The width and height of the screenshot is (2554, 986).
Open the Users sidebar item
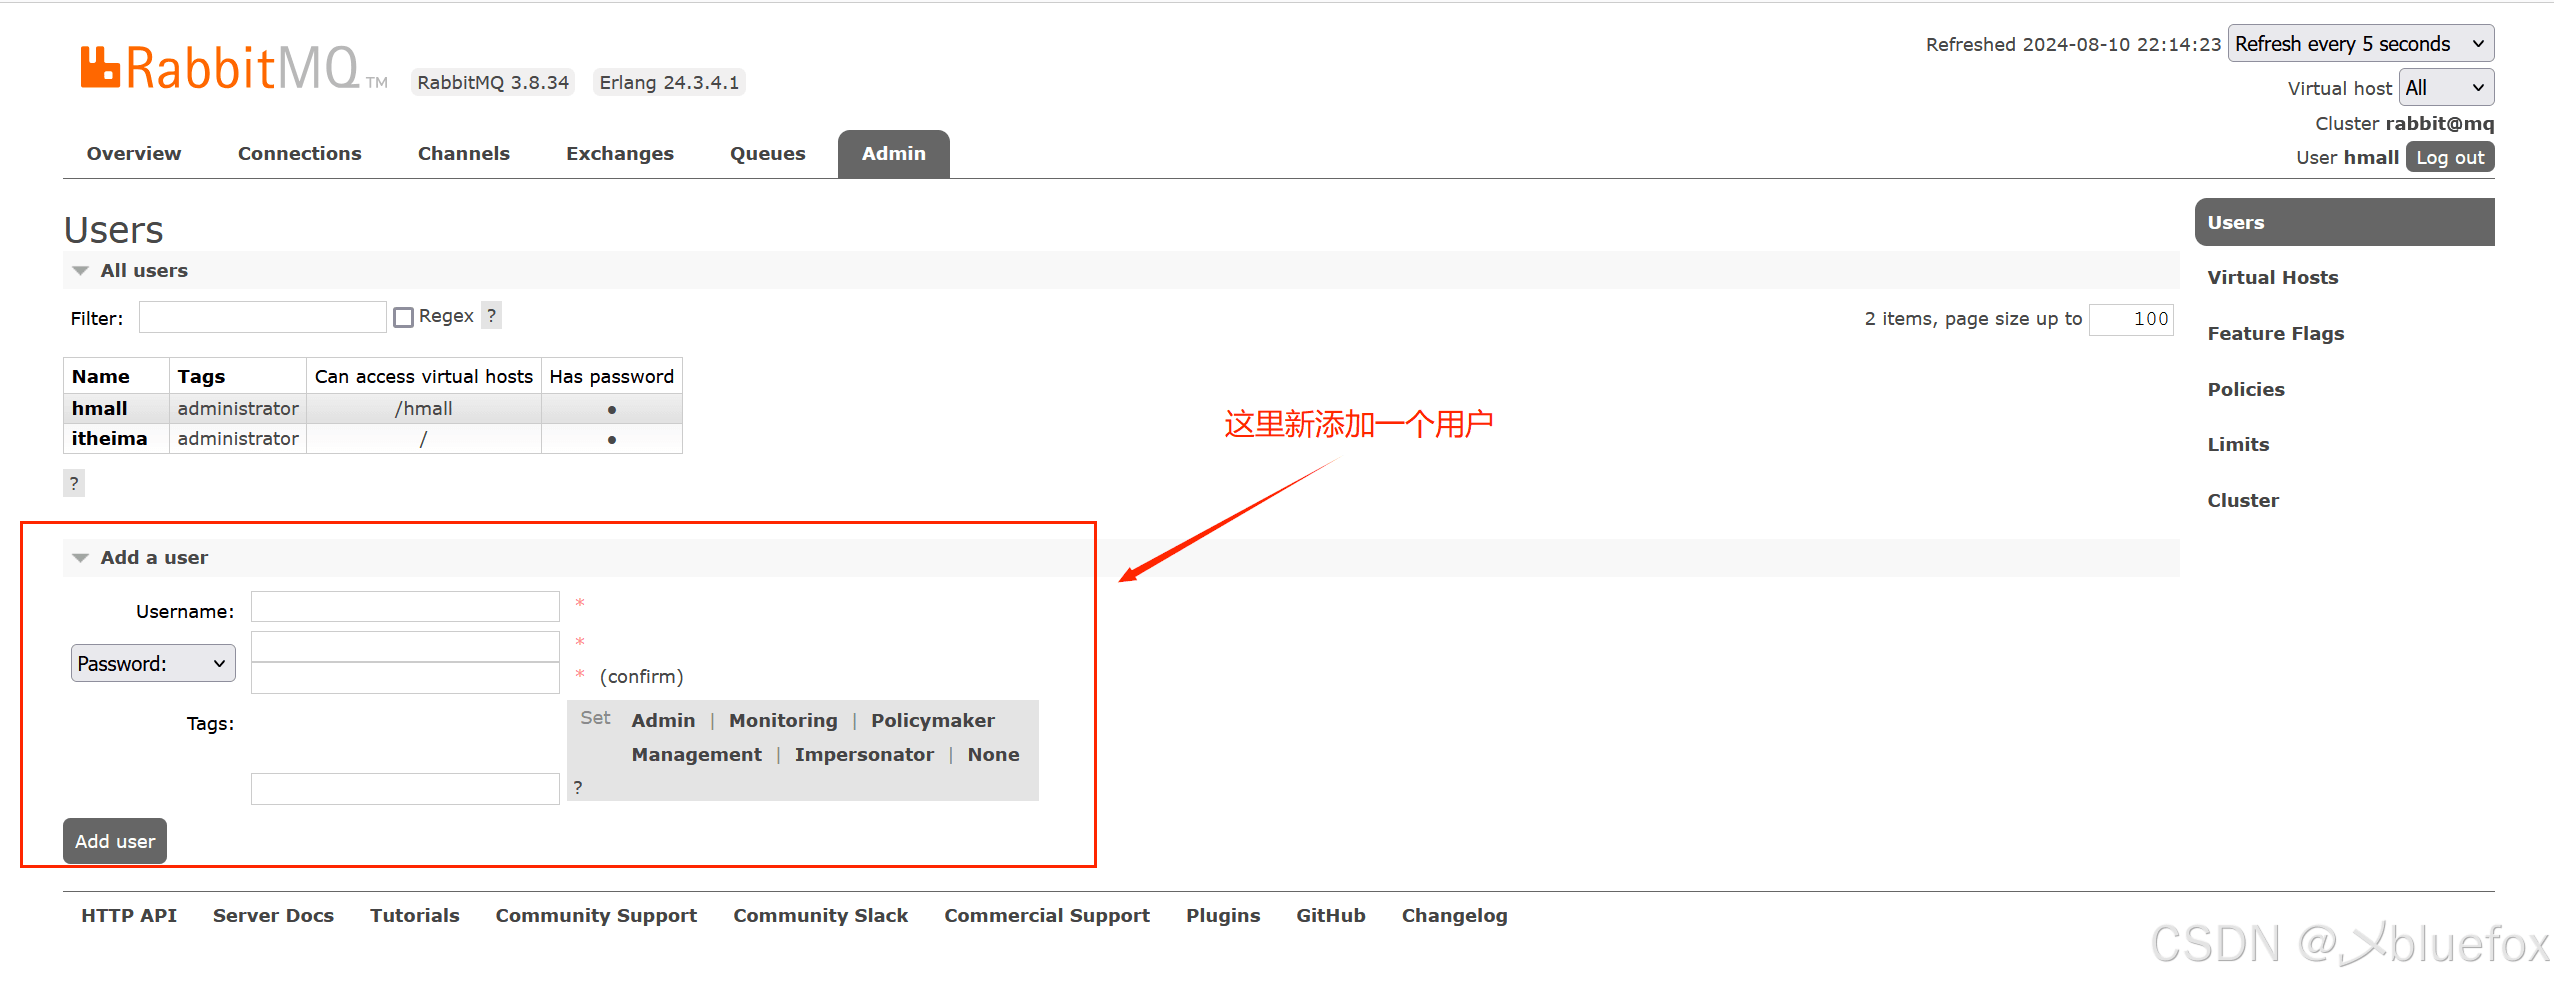[x=2344, y=222]
